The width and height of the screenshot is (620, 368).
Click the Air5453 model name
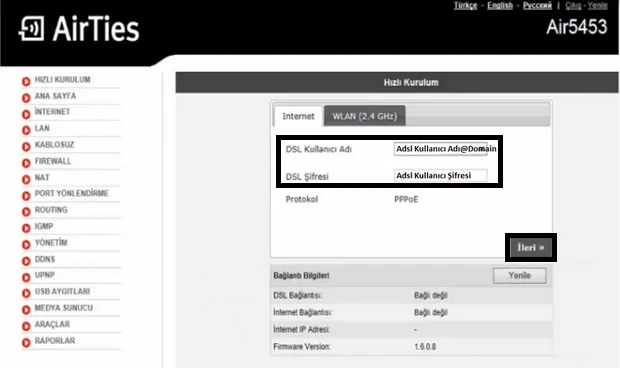(577, 27)
